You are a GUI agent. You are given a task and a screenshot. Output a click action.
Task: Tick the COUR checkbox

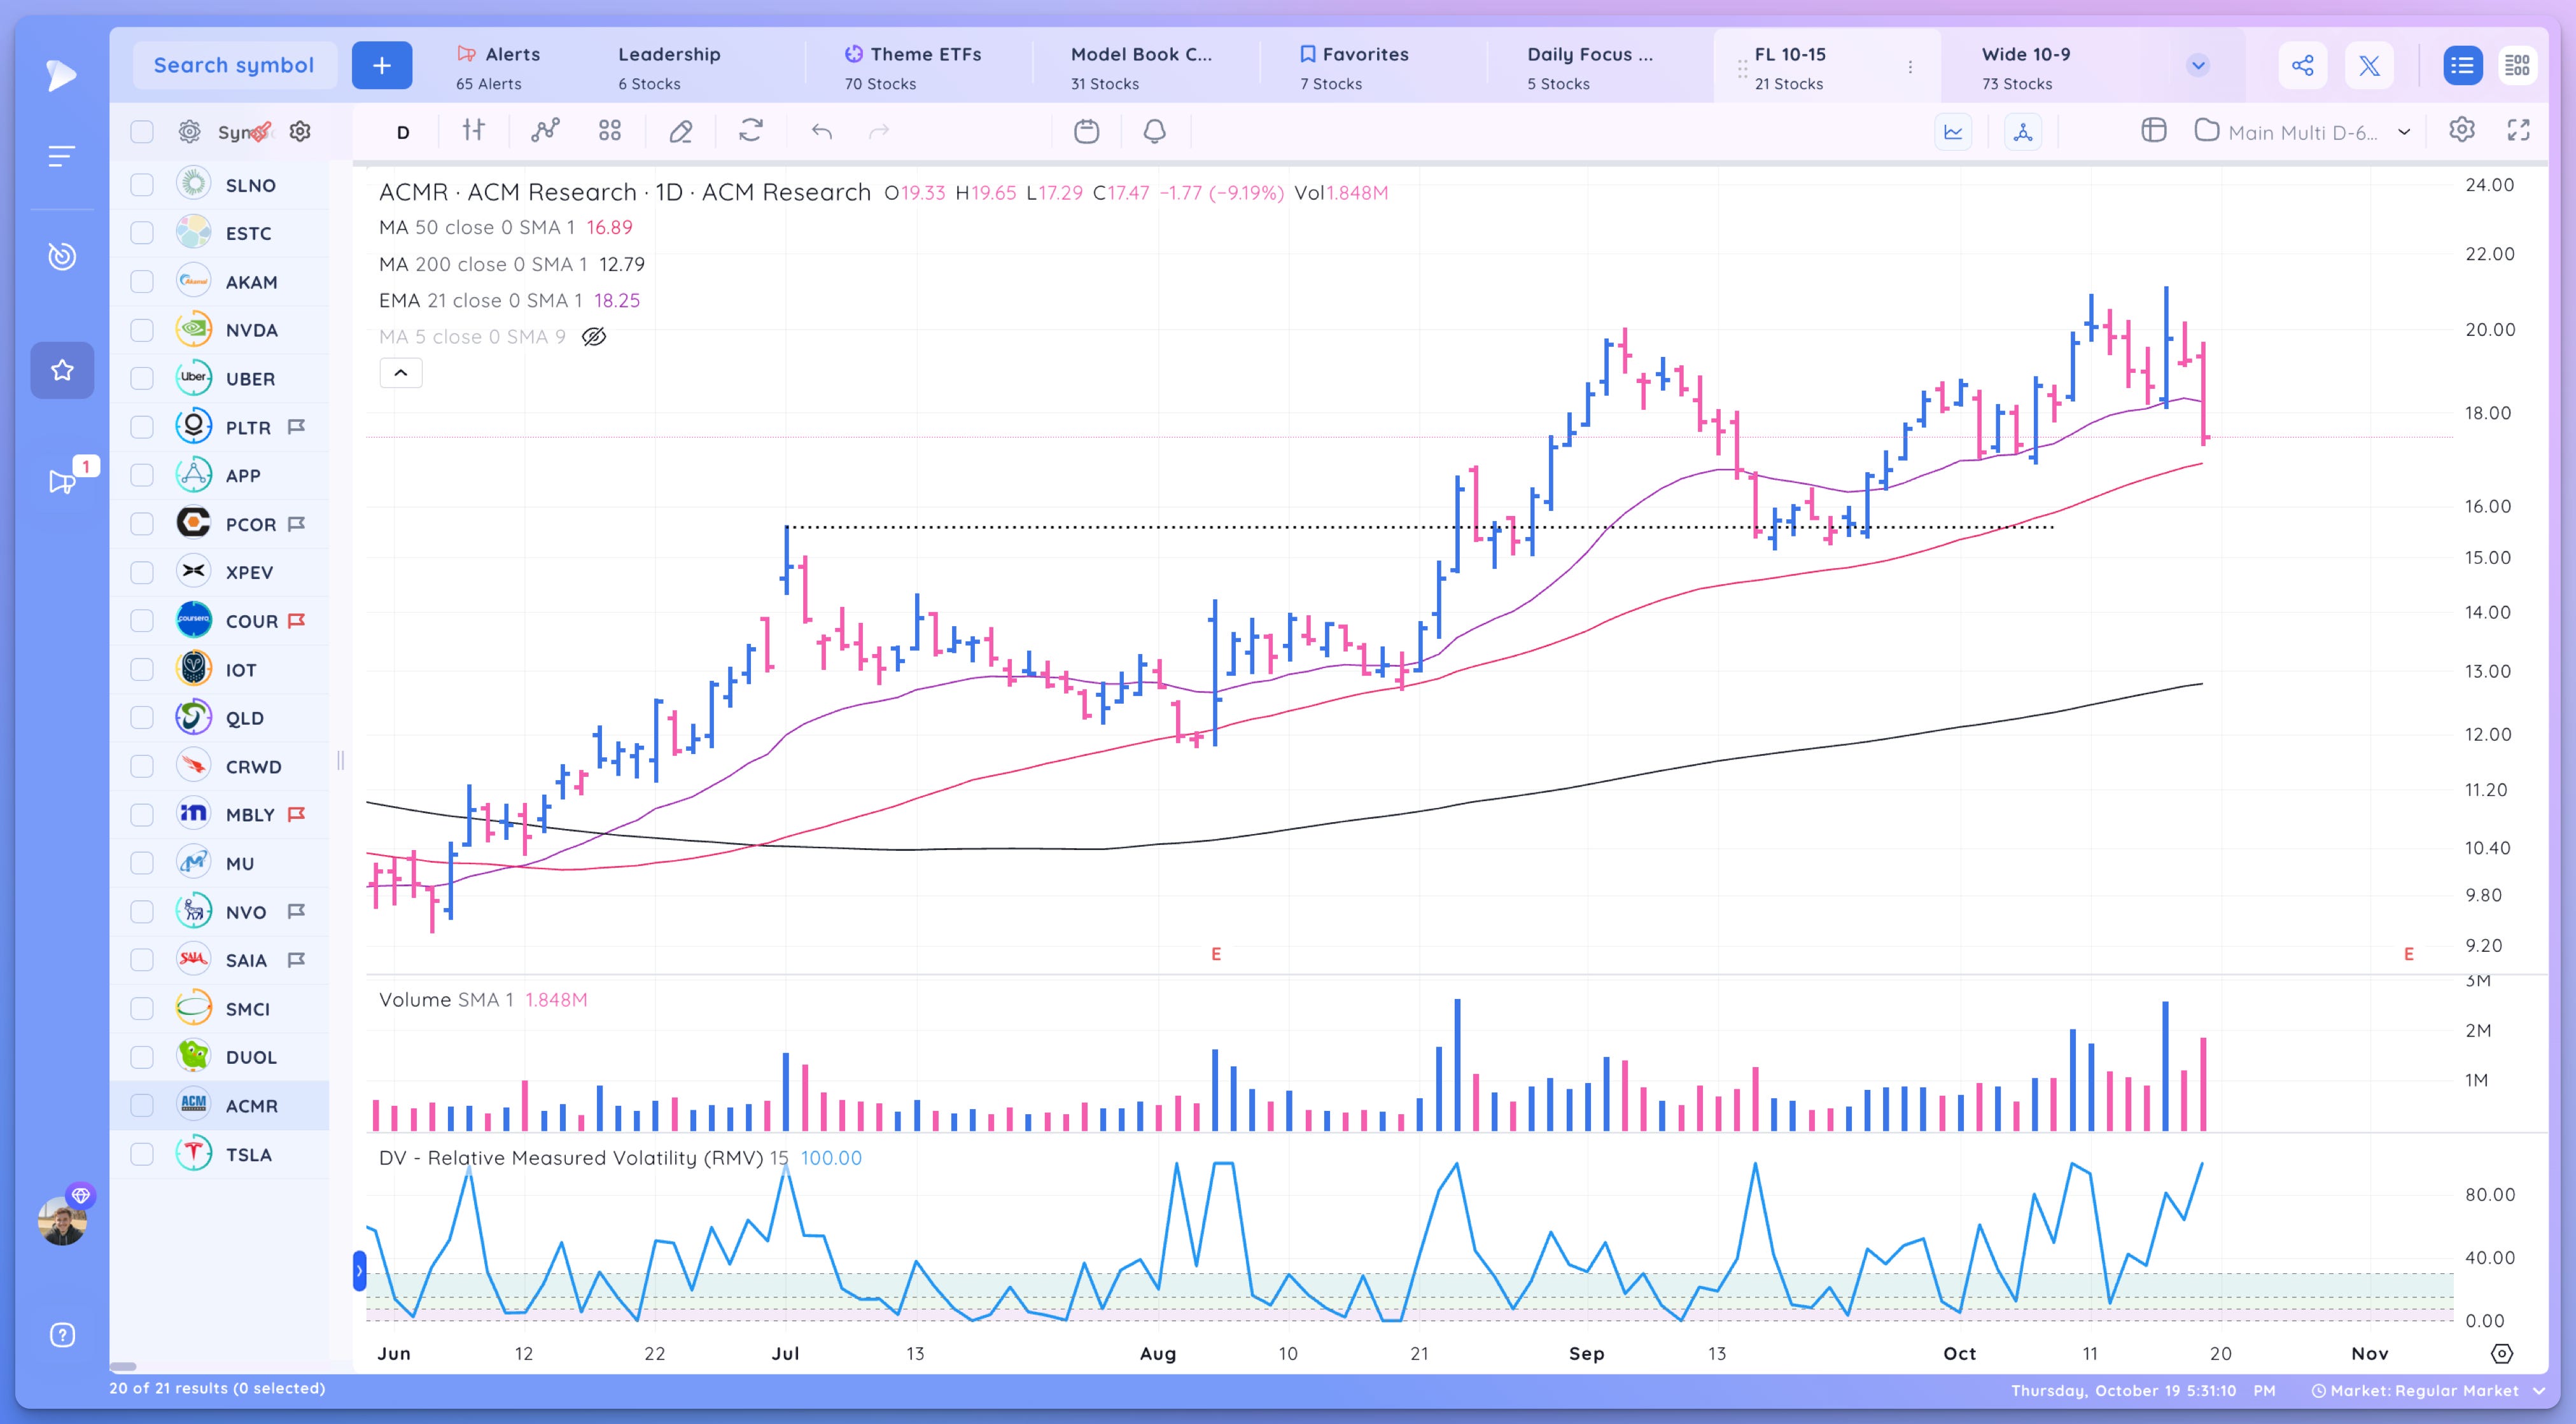point(142,621)
